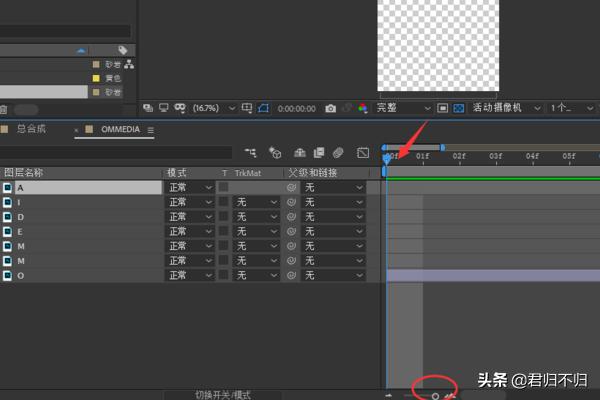Adjust the timeline zoom slider knob
Screen dimensions: 600x400
[435, 396]
